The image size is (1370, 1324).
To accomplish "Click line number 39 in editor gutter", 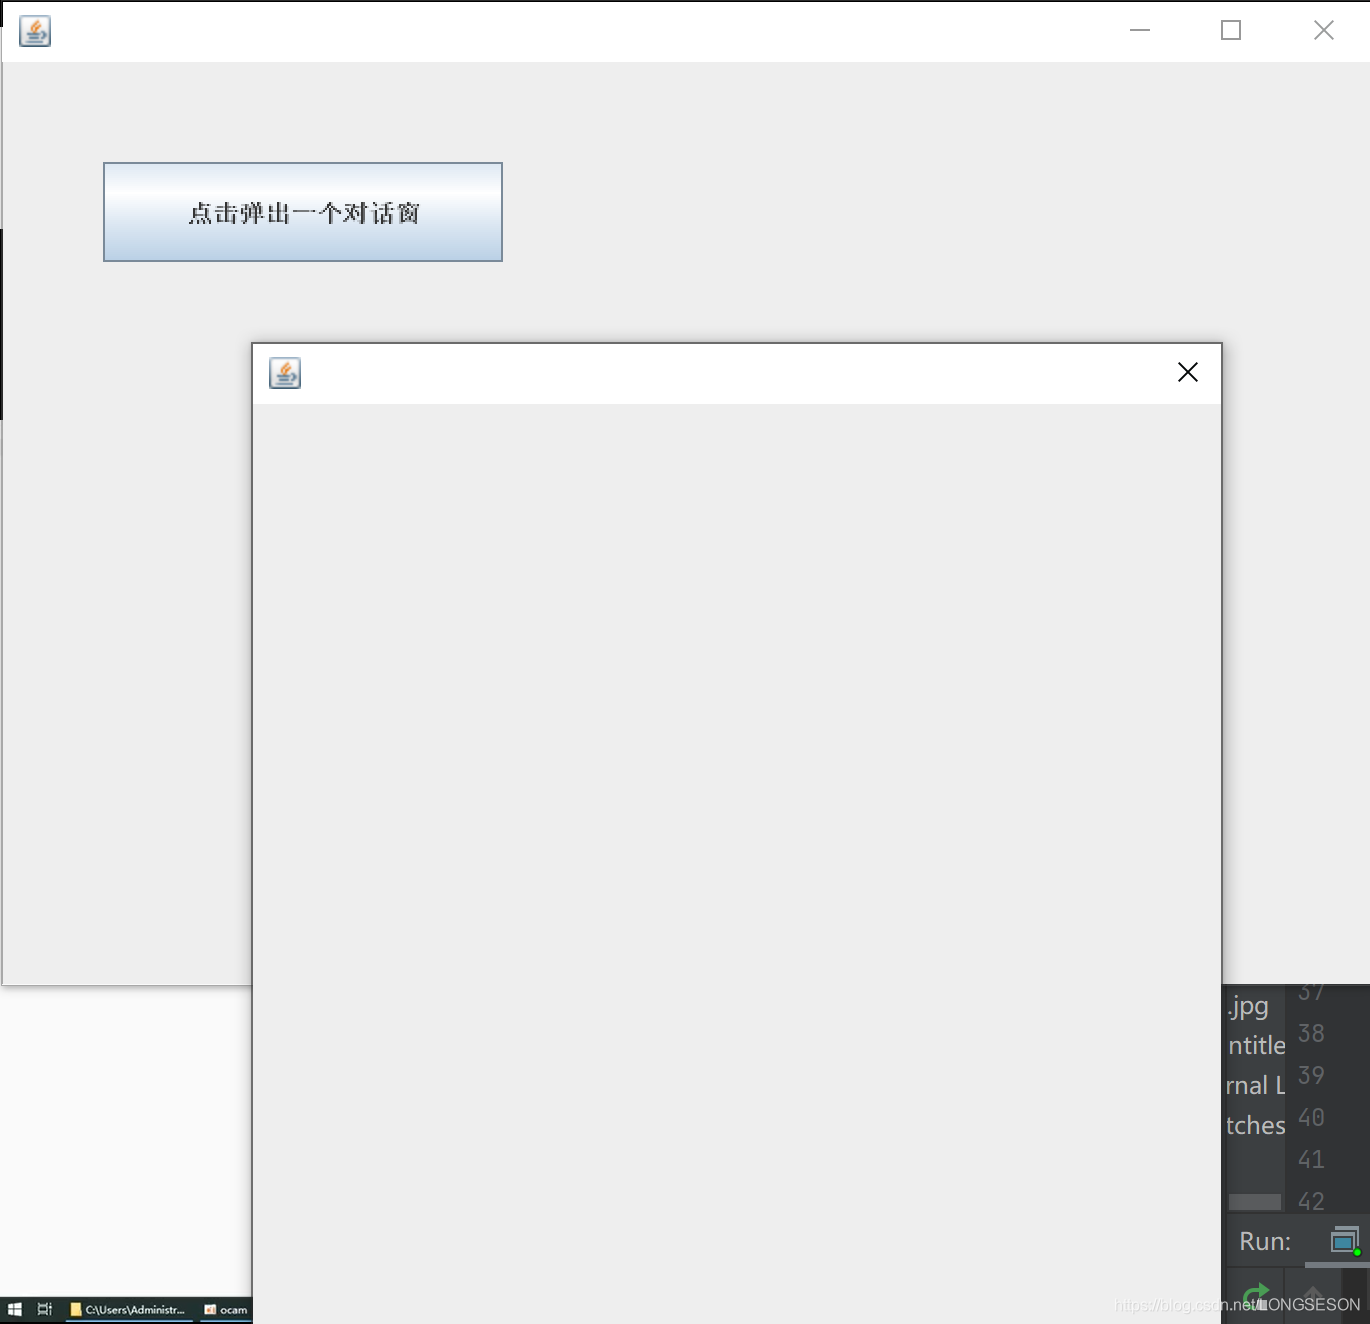I will click(x=1311, y=1075).
